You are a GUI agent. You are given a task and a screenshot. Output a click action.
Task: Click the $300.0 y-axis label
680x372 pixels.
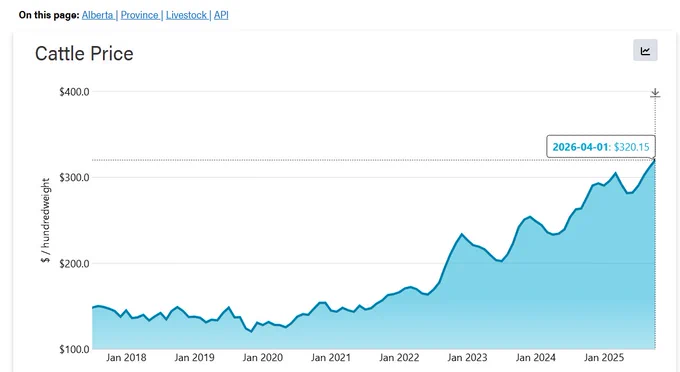(74, 177)
